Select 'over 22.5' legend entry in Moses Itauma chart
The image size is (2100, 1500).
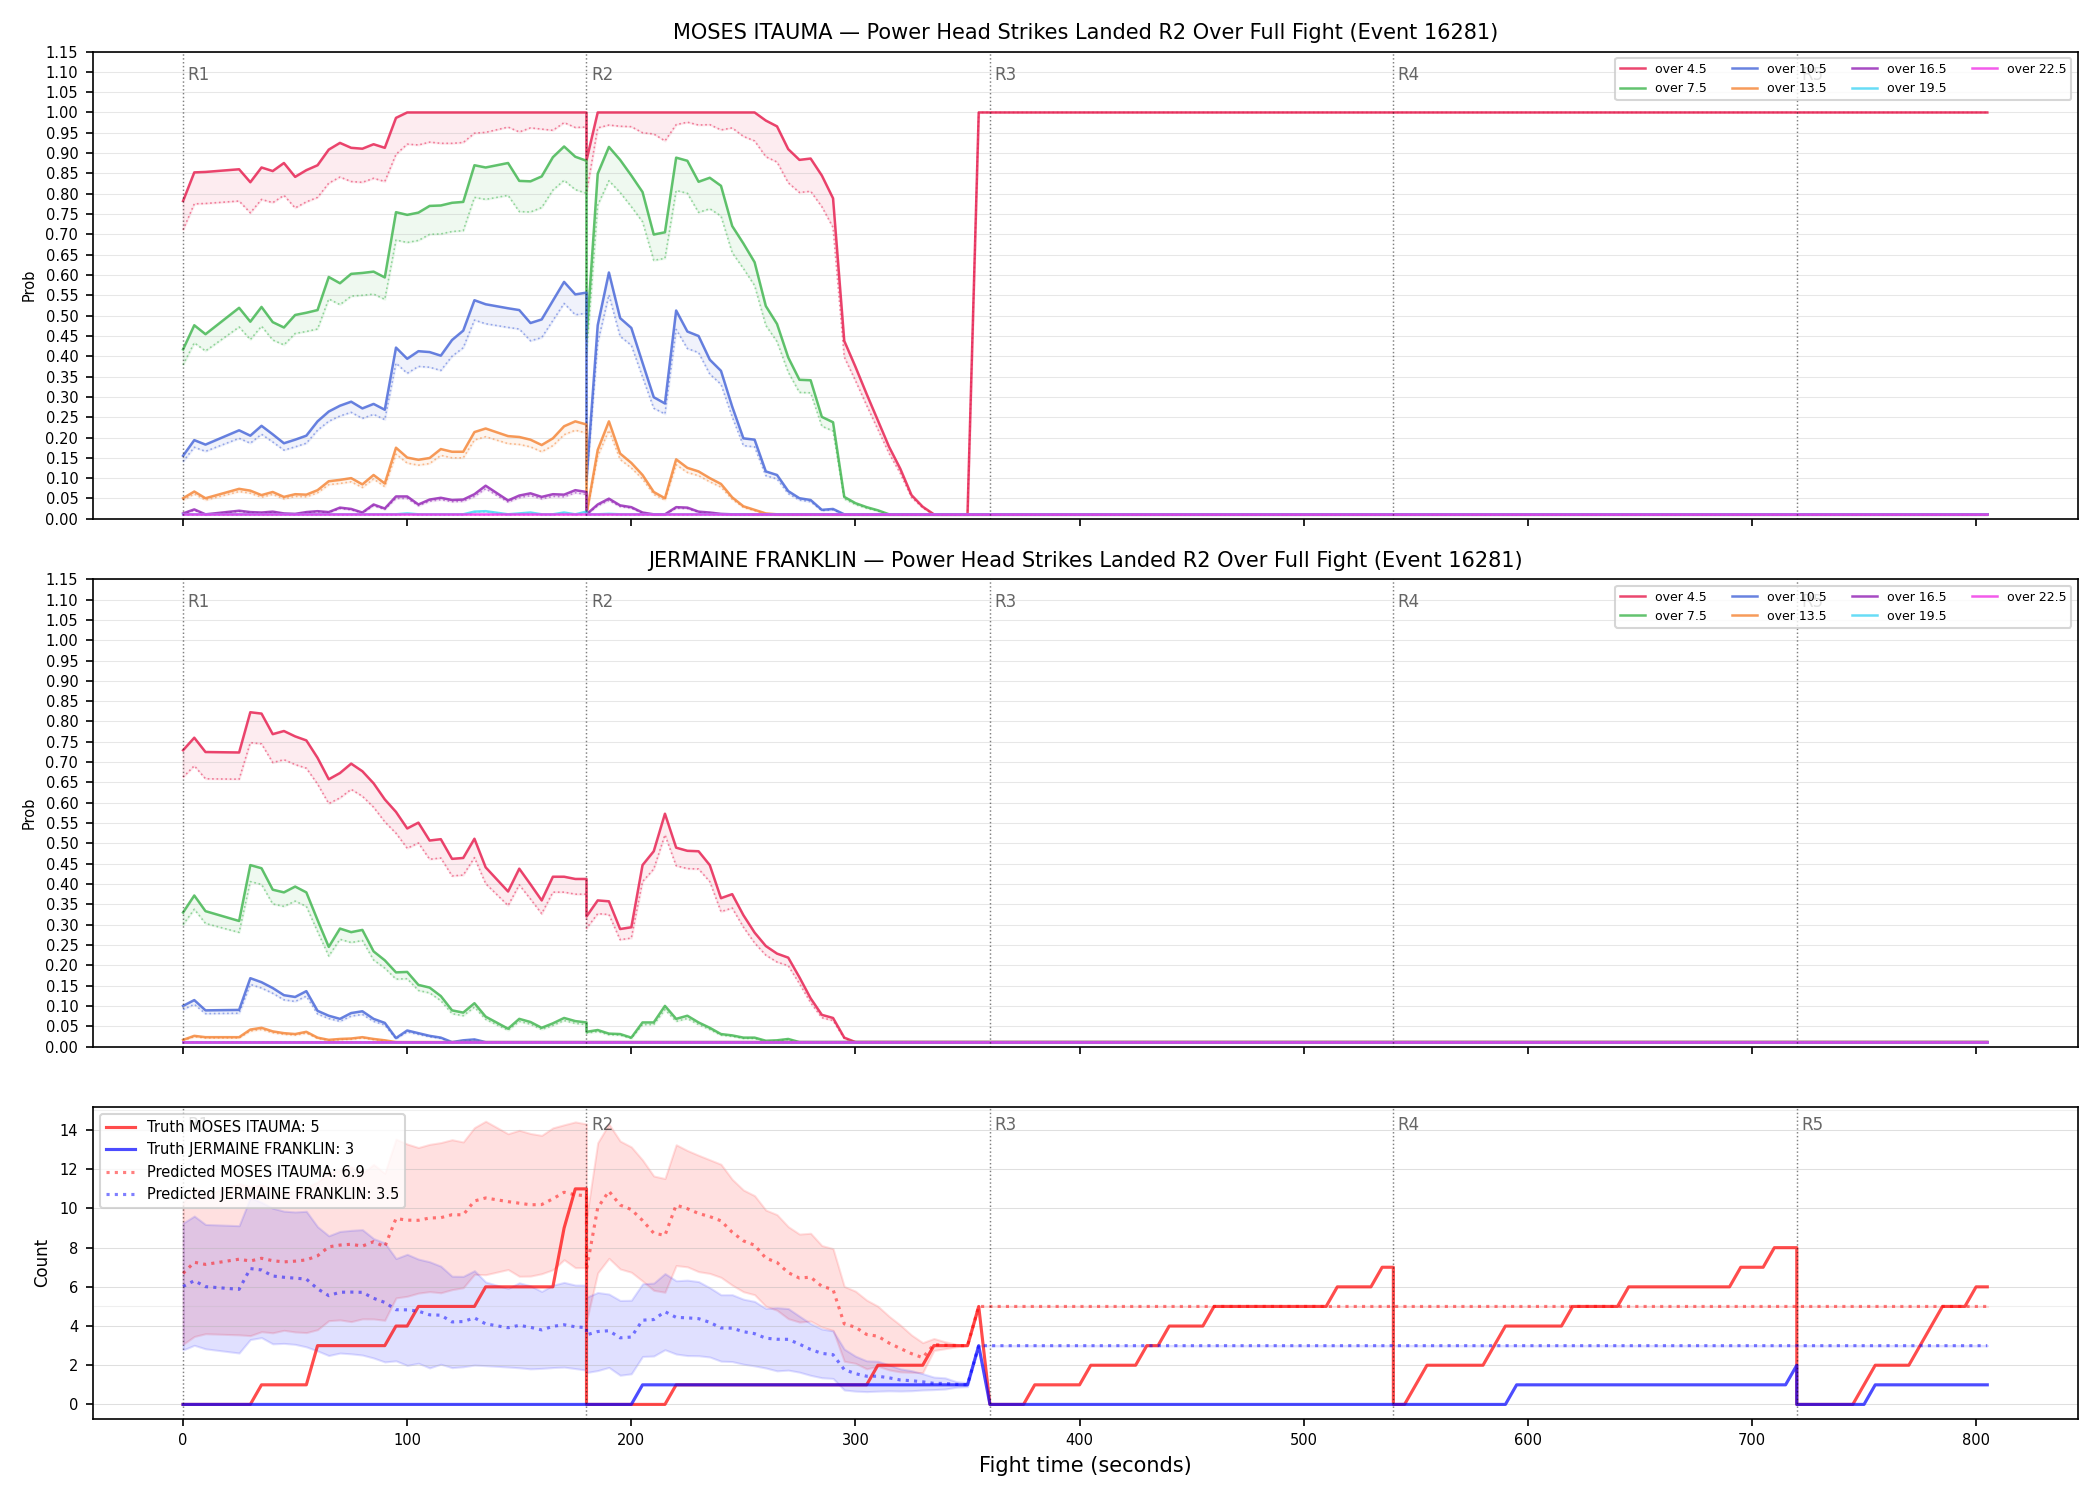2019,69
